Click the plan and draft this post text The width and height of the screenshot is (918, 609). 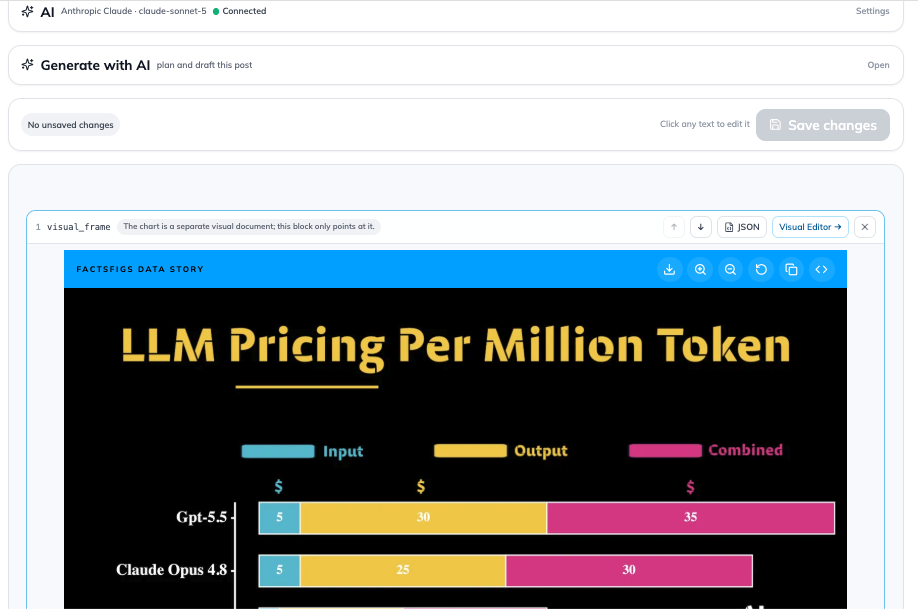point(204,65)
